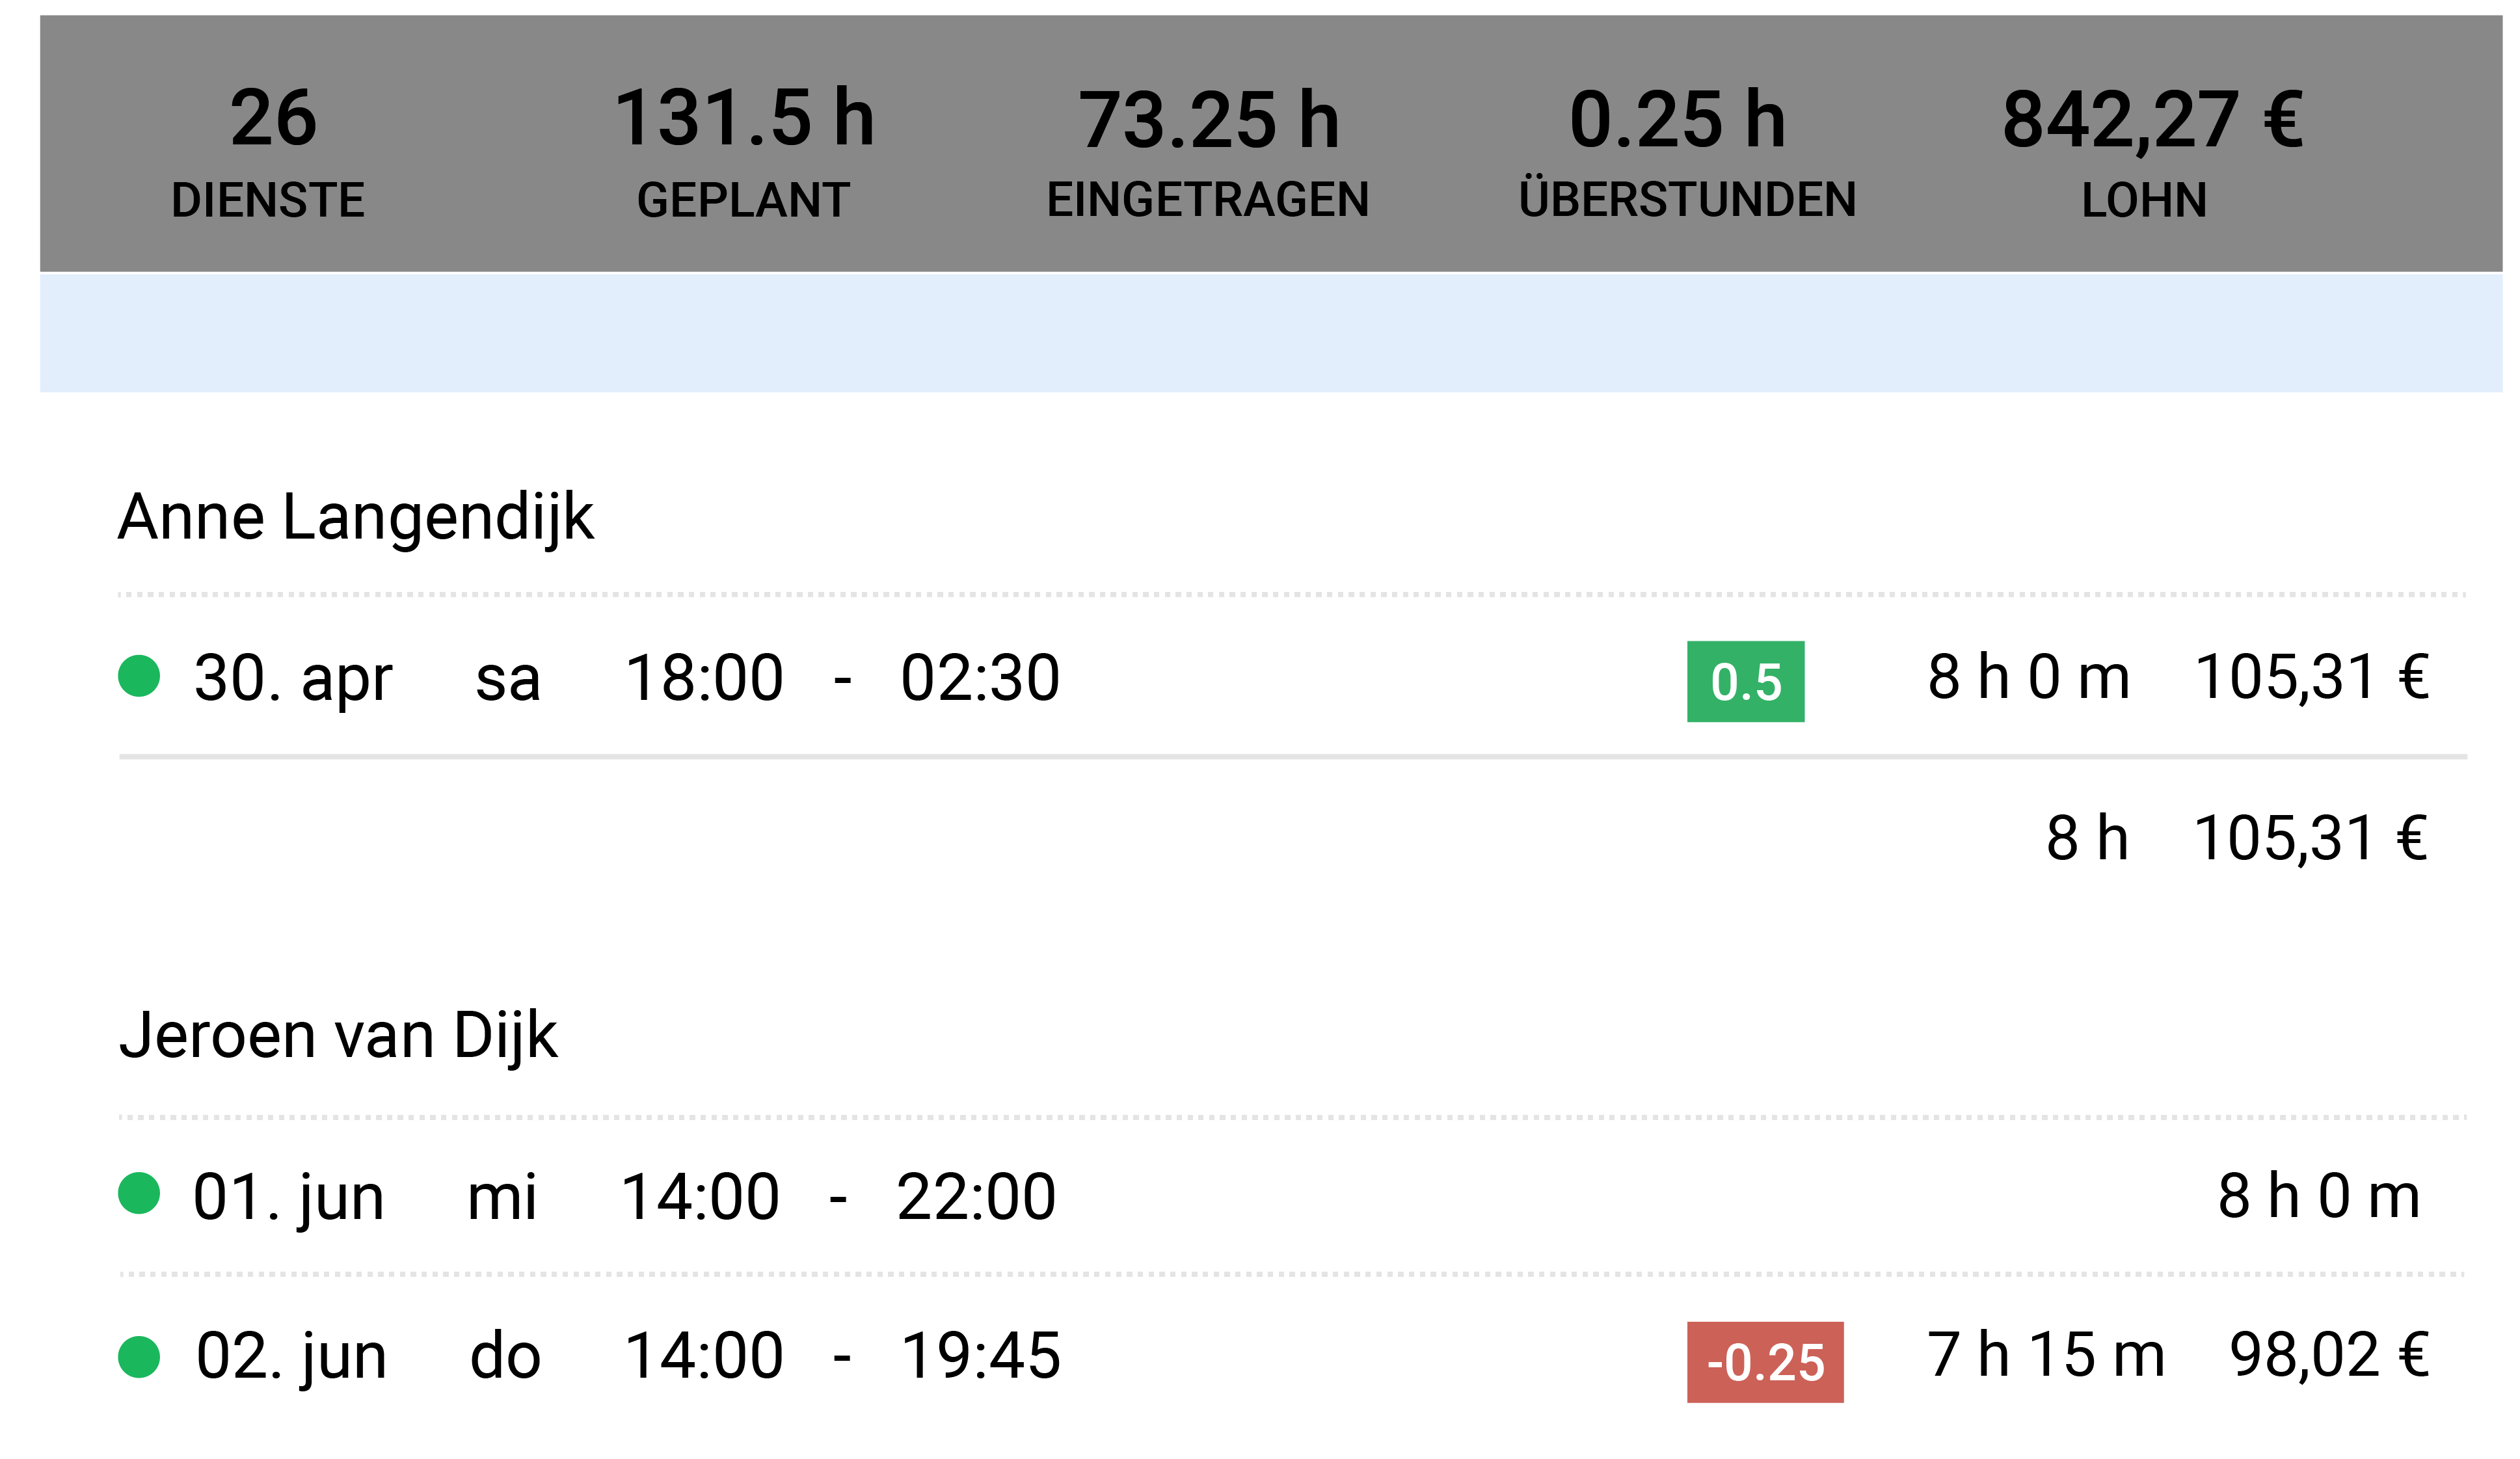The width and height of the screenshot is (2520, 1459).
Task: Click the 02:30 end time on 30. apr
Action: (980, 678)
